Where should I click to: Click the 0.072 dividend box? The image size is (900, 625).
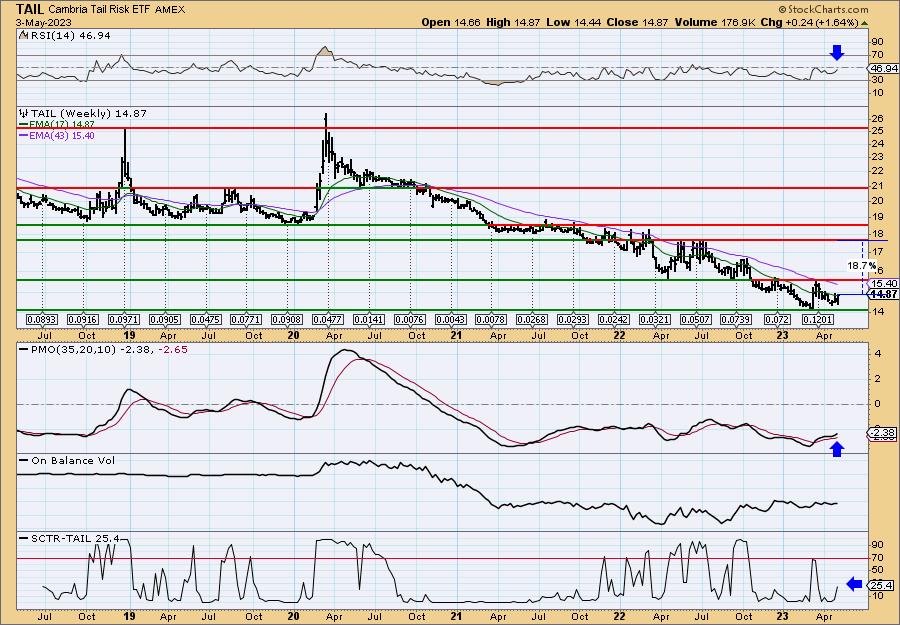pos(778,319)
